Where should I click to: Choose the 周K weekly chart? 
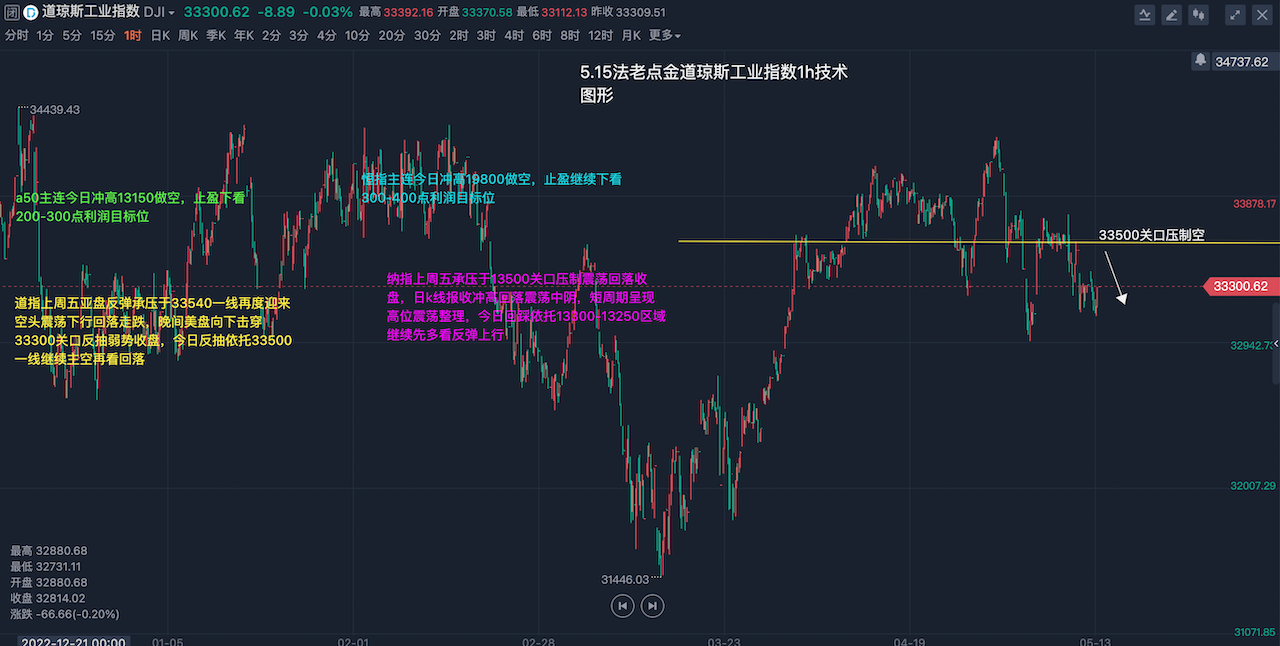[188, 35]
